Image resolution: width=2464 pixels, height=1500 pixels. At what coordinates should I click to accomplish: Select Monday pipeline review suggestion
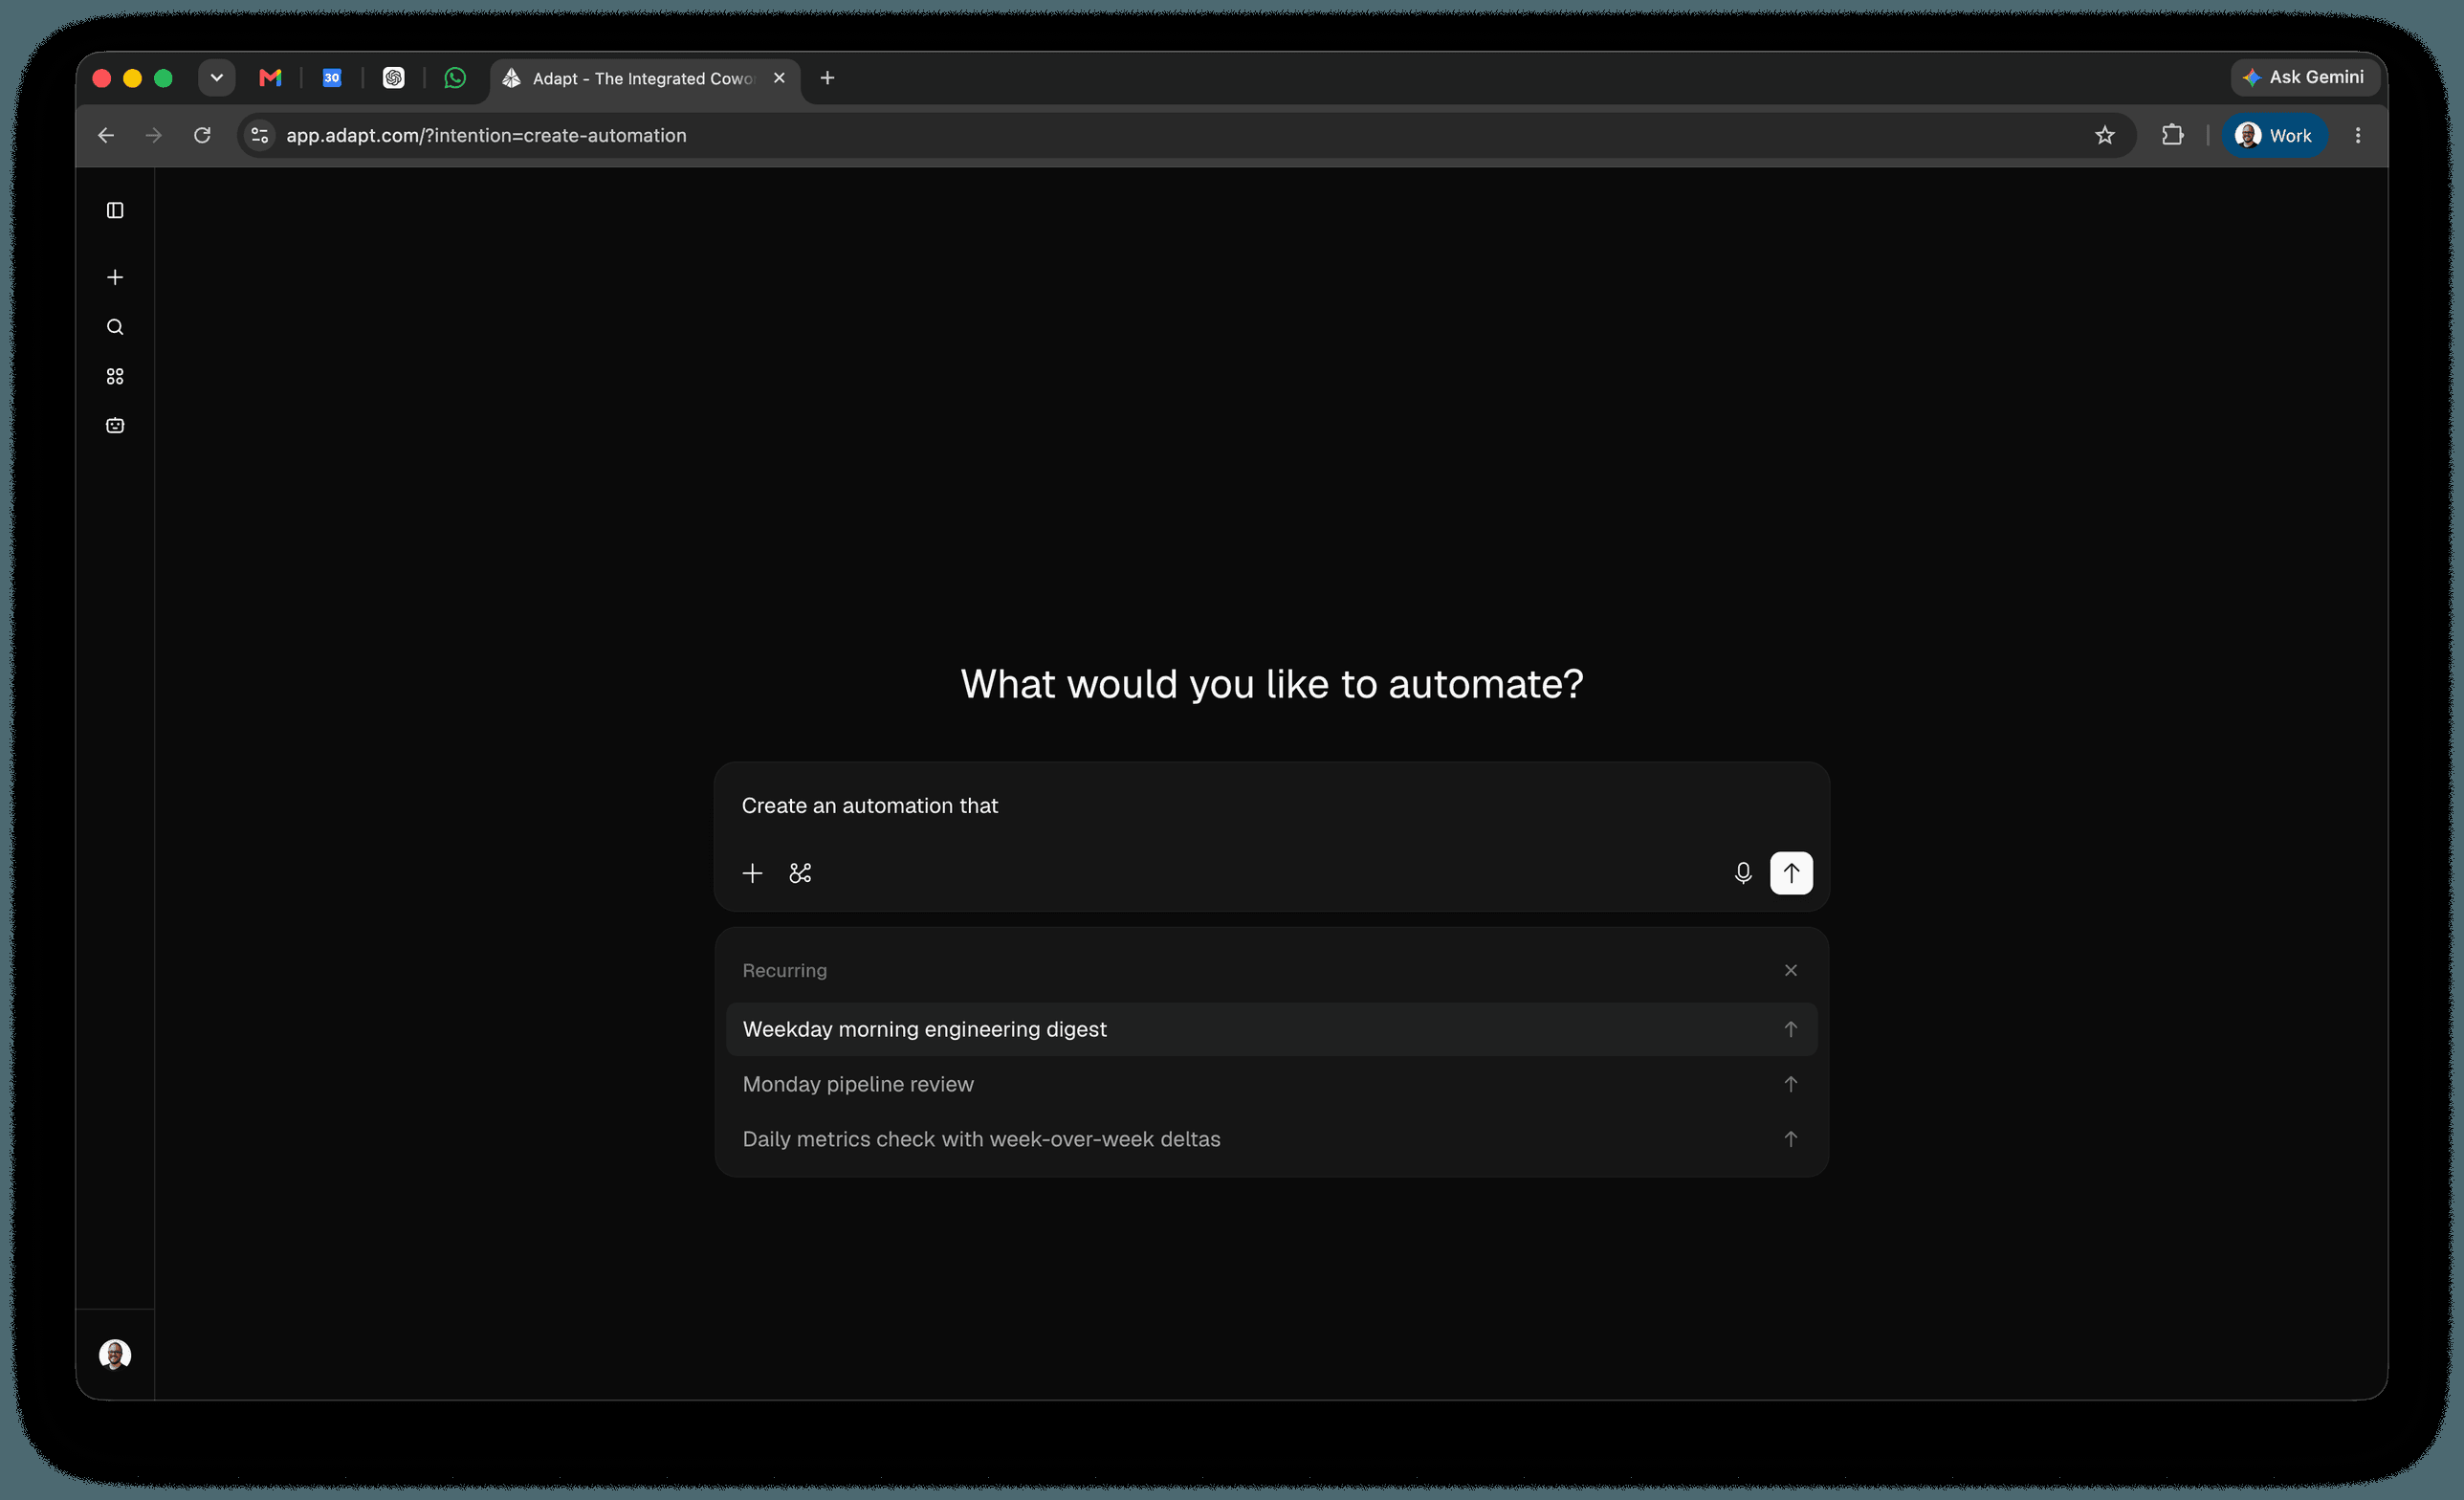(1271, 1084)
